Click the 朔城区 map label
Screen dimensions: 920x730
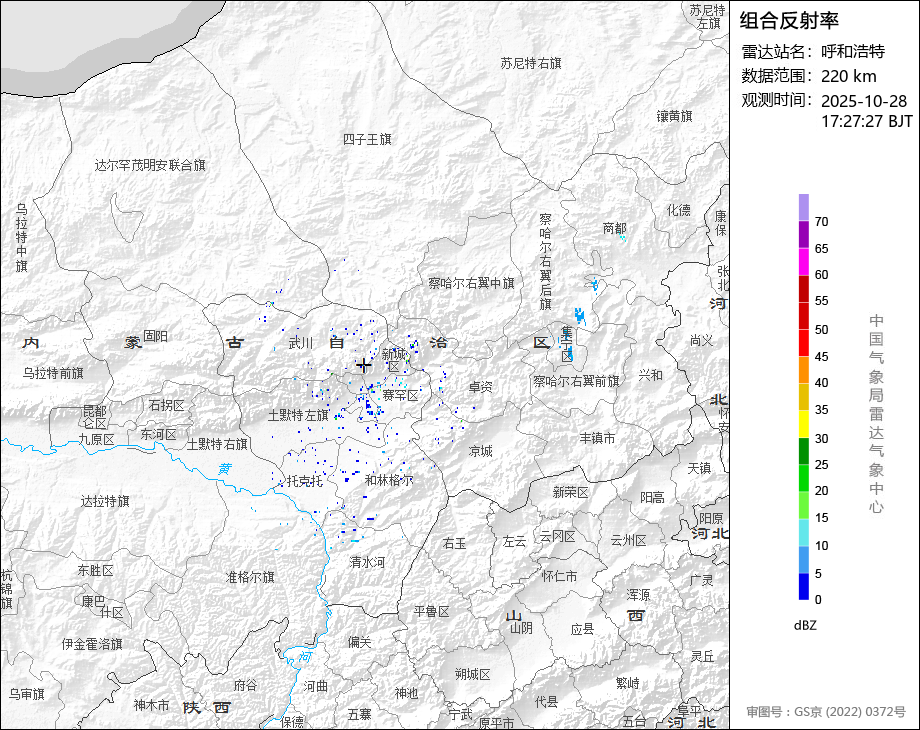[473, 674]
